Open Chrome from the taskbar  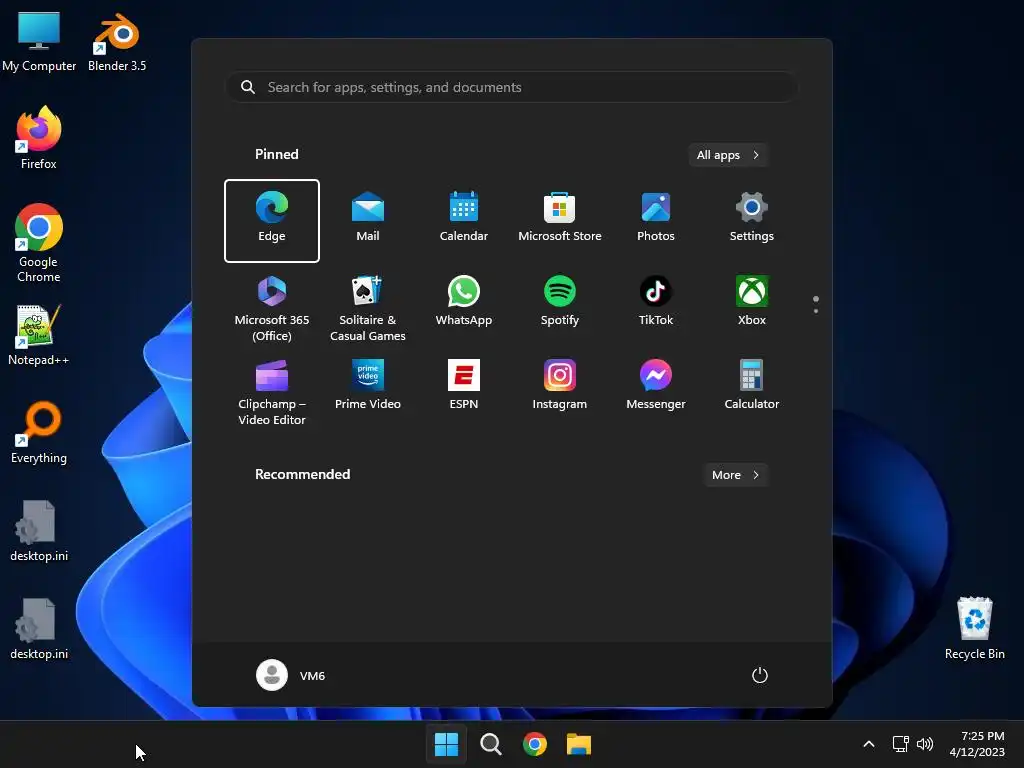pos(534,744)
